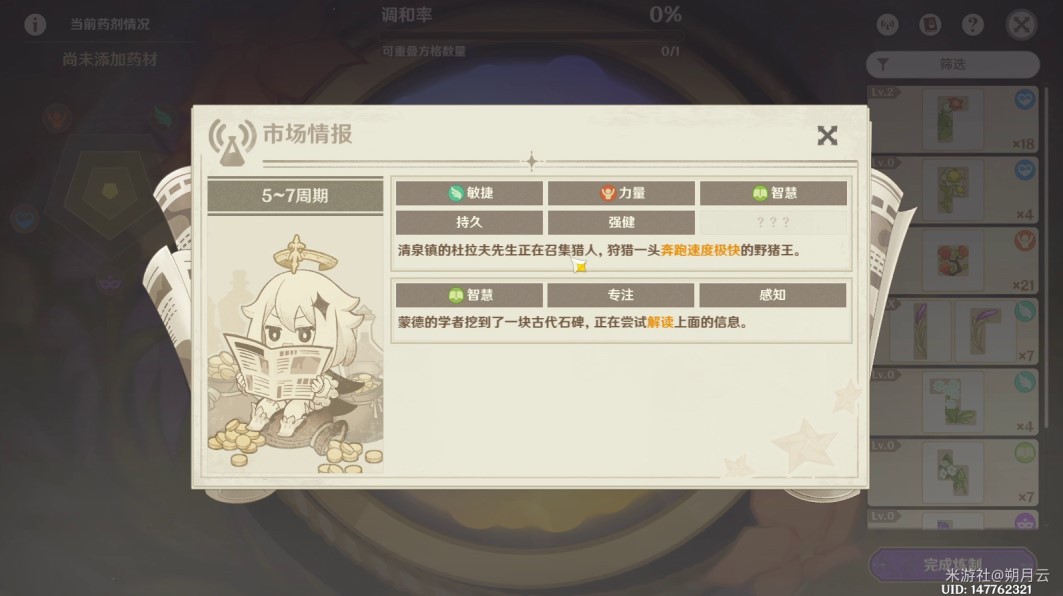Close the 市场情报 dialog

click(826, 136)
